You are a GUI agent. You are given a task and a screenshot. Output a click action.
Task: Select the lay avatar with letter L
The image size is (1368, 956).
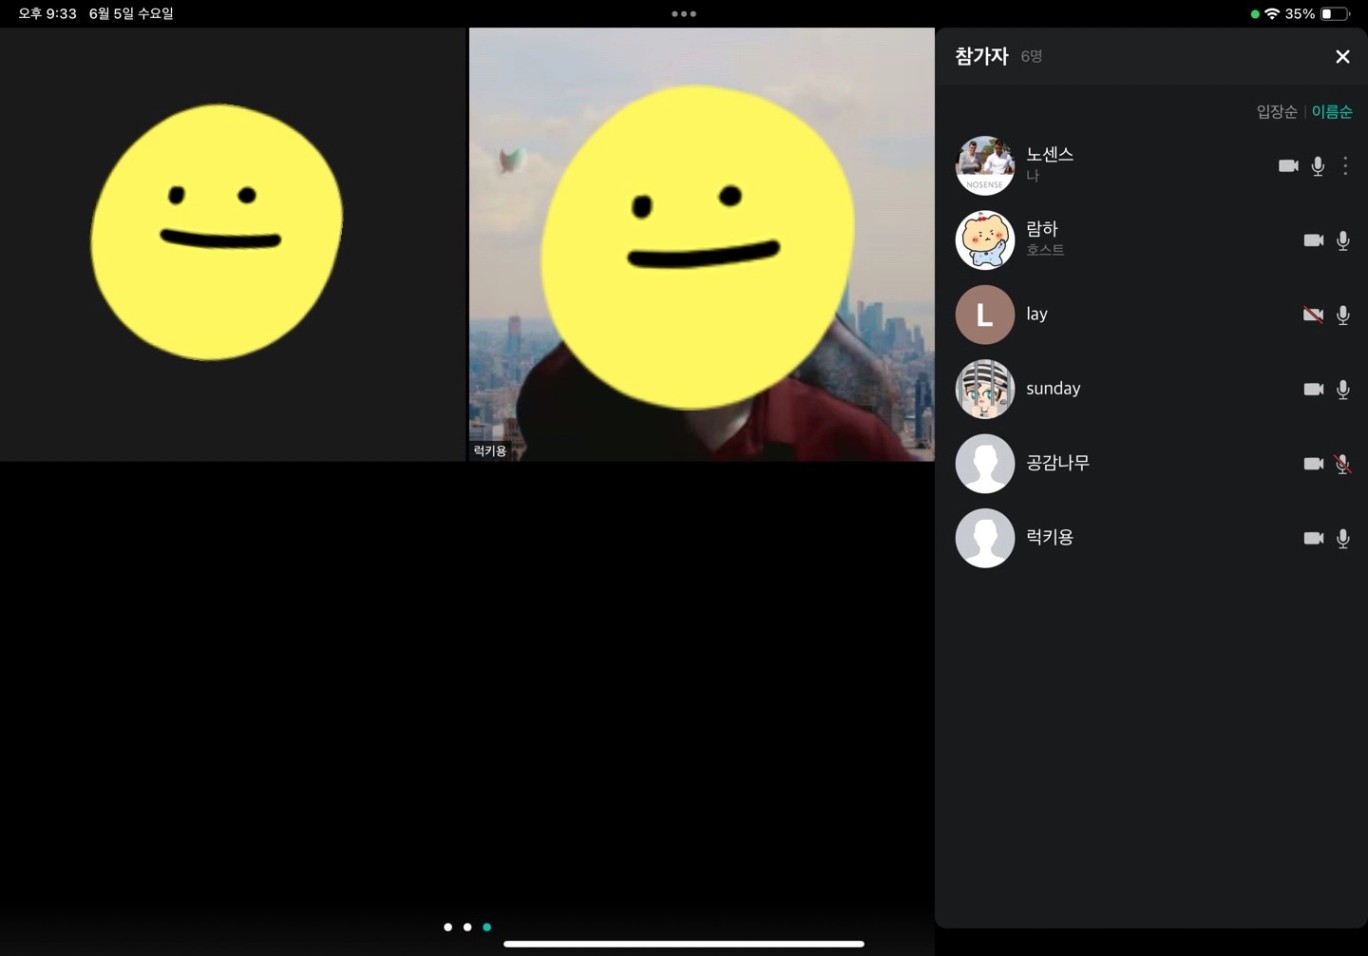985,315
